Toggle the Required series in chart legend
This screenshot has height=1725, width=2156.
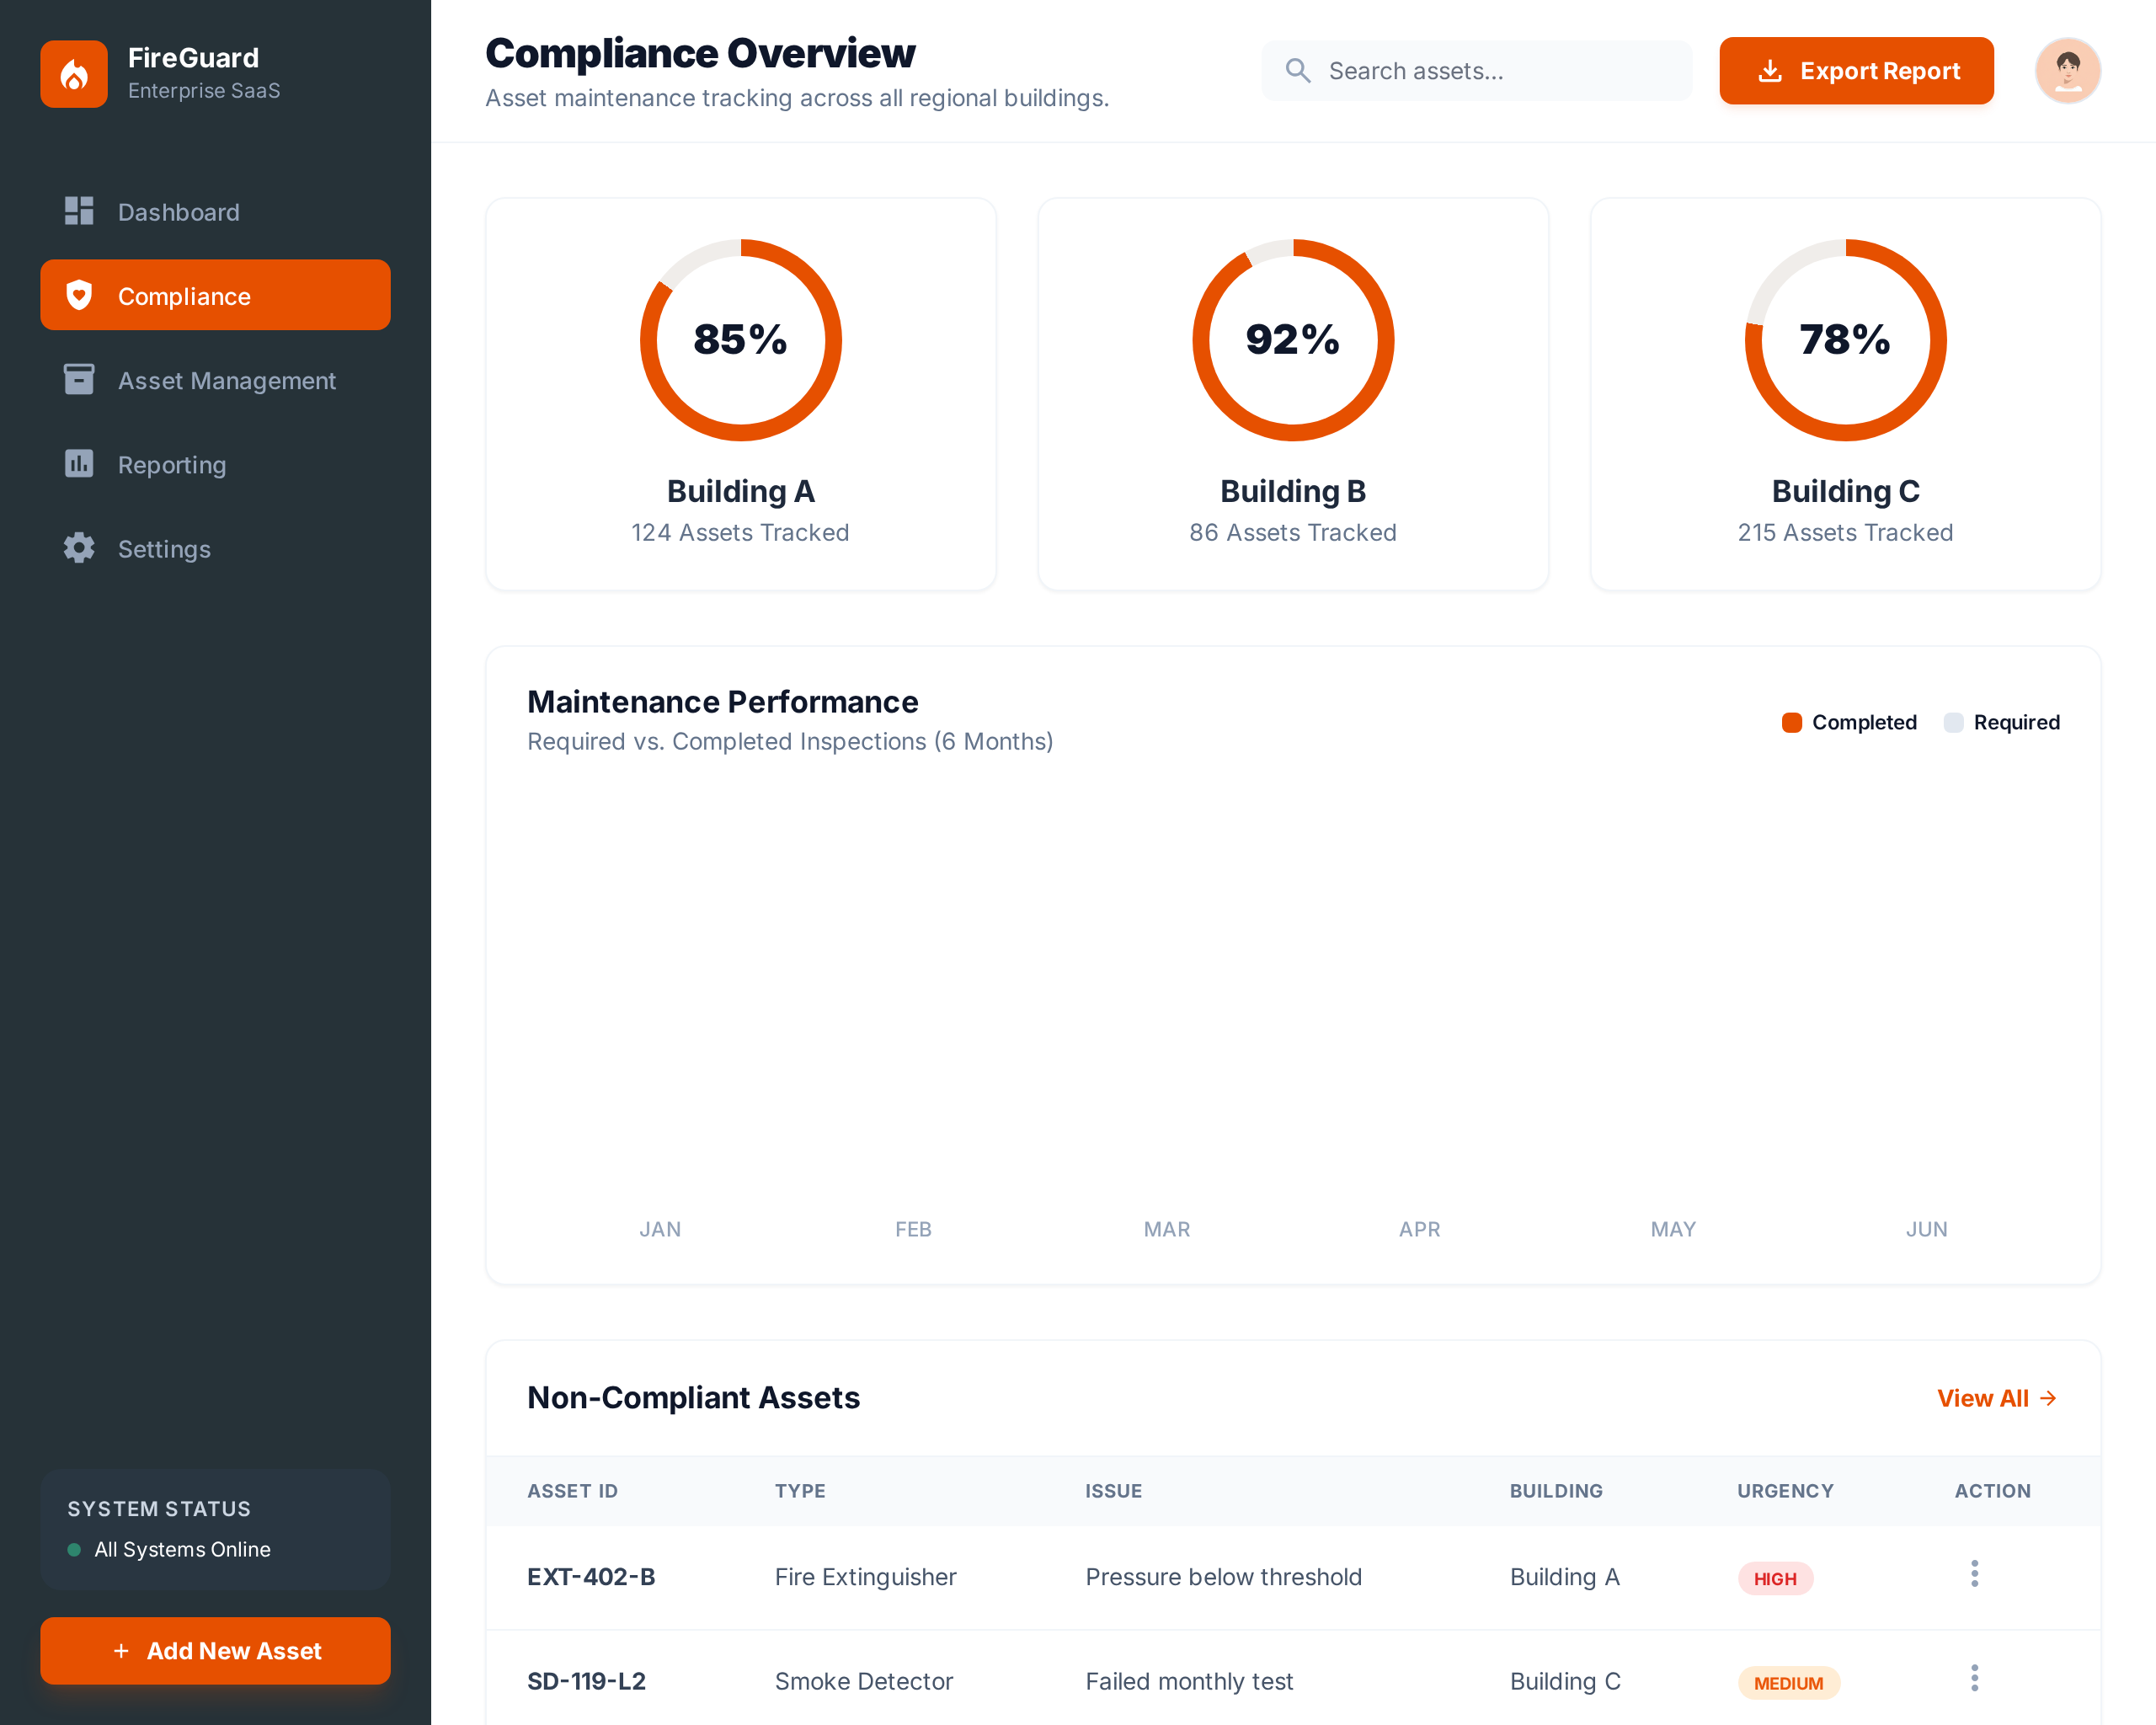point(2001,722)
